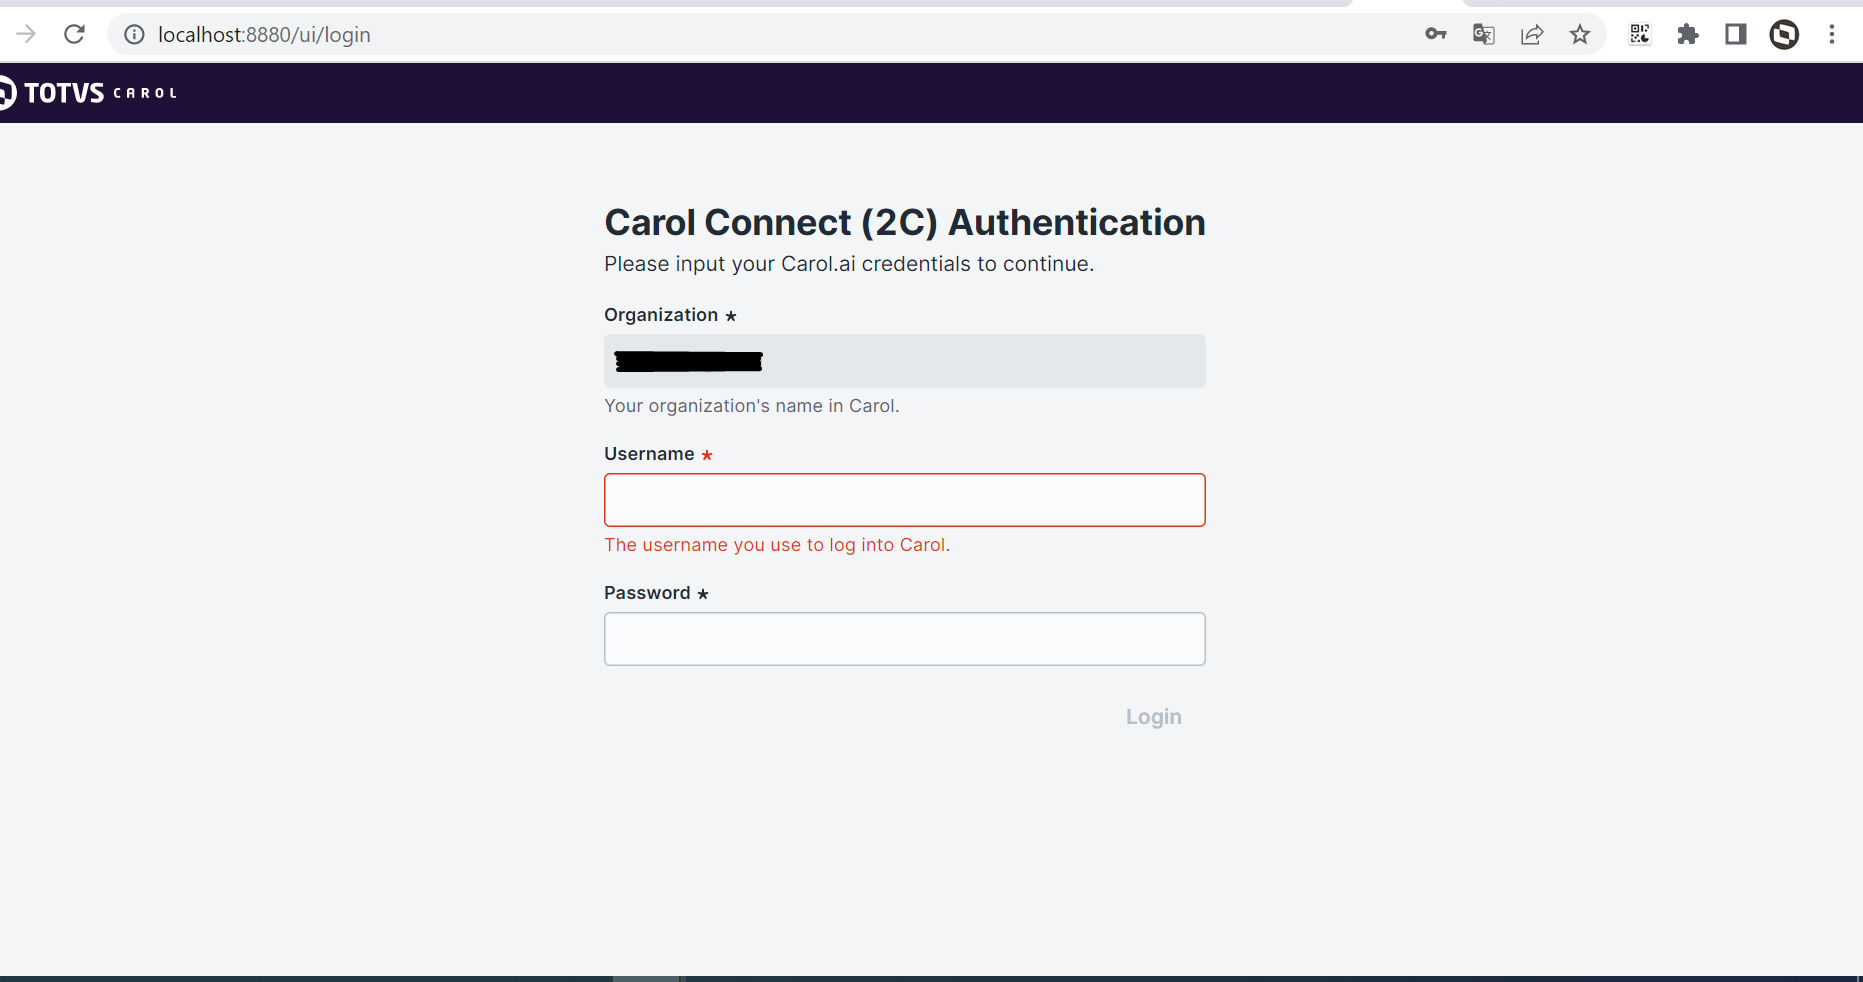The width and height of the screenshot is (1863, 982).
Task: Open the extensions puzzle icon
Action: point(1687,34)
